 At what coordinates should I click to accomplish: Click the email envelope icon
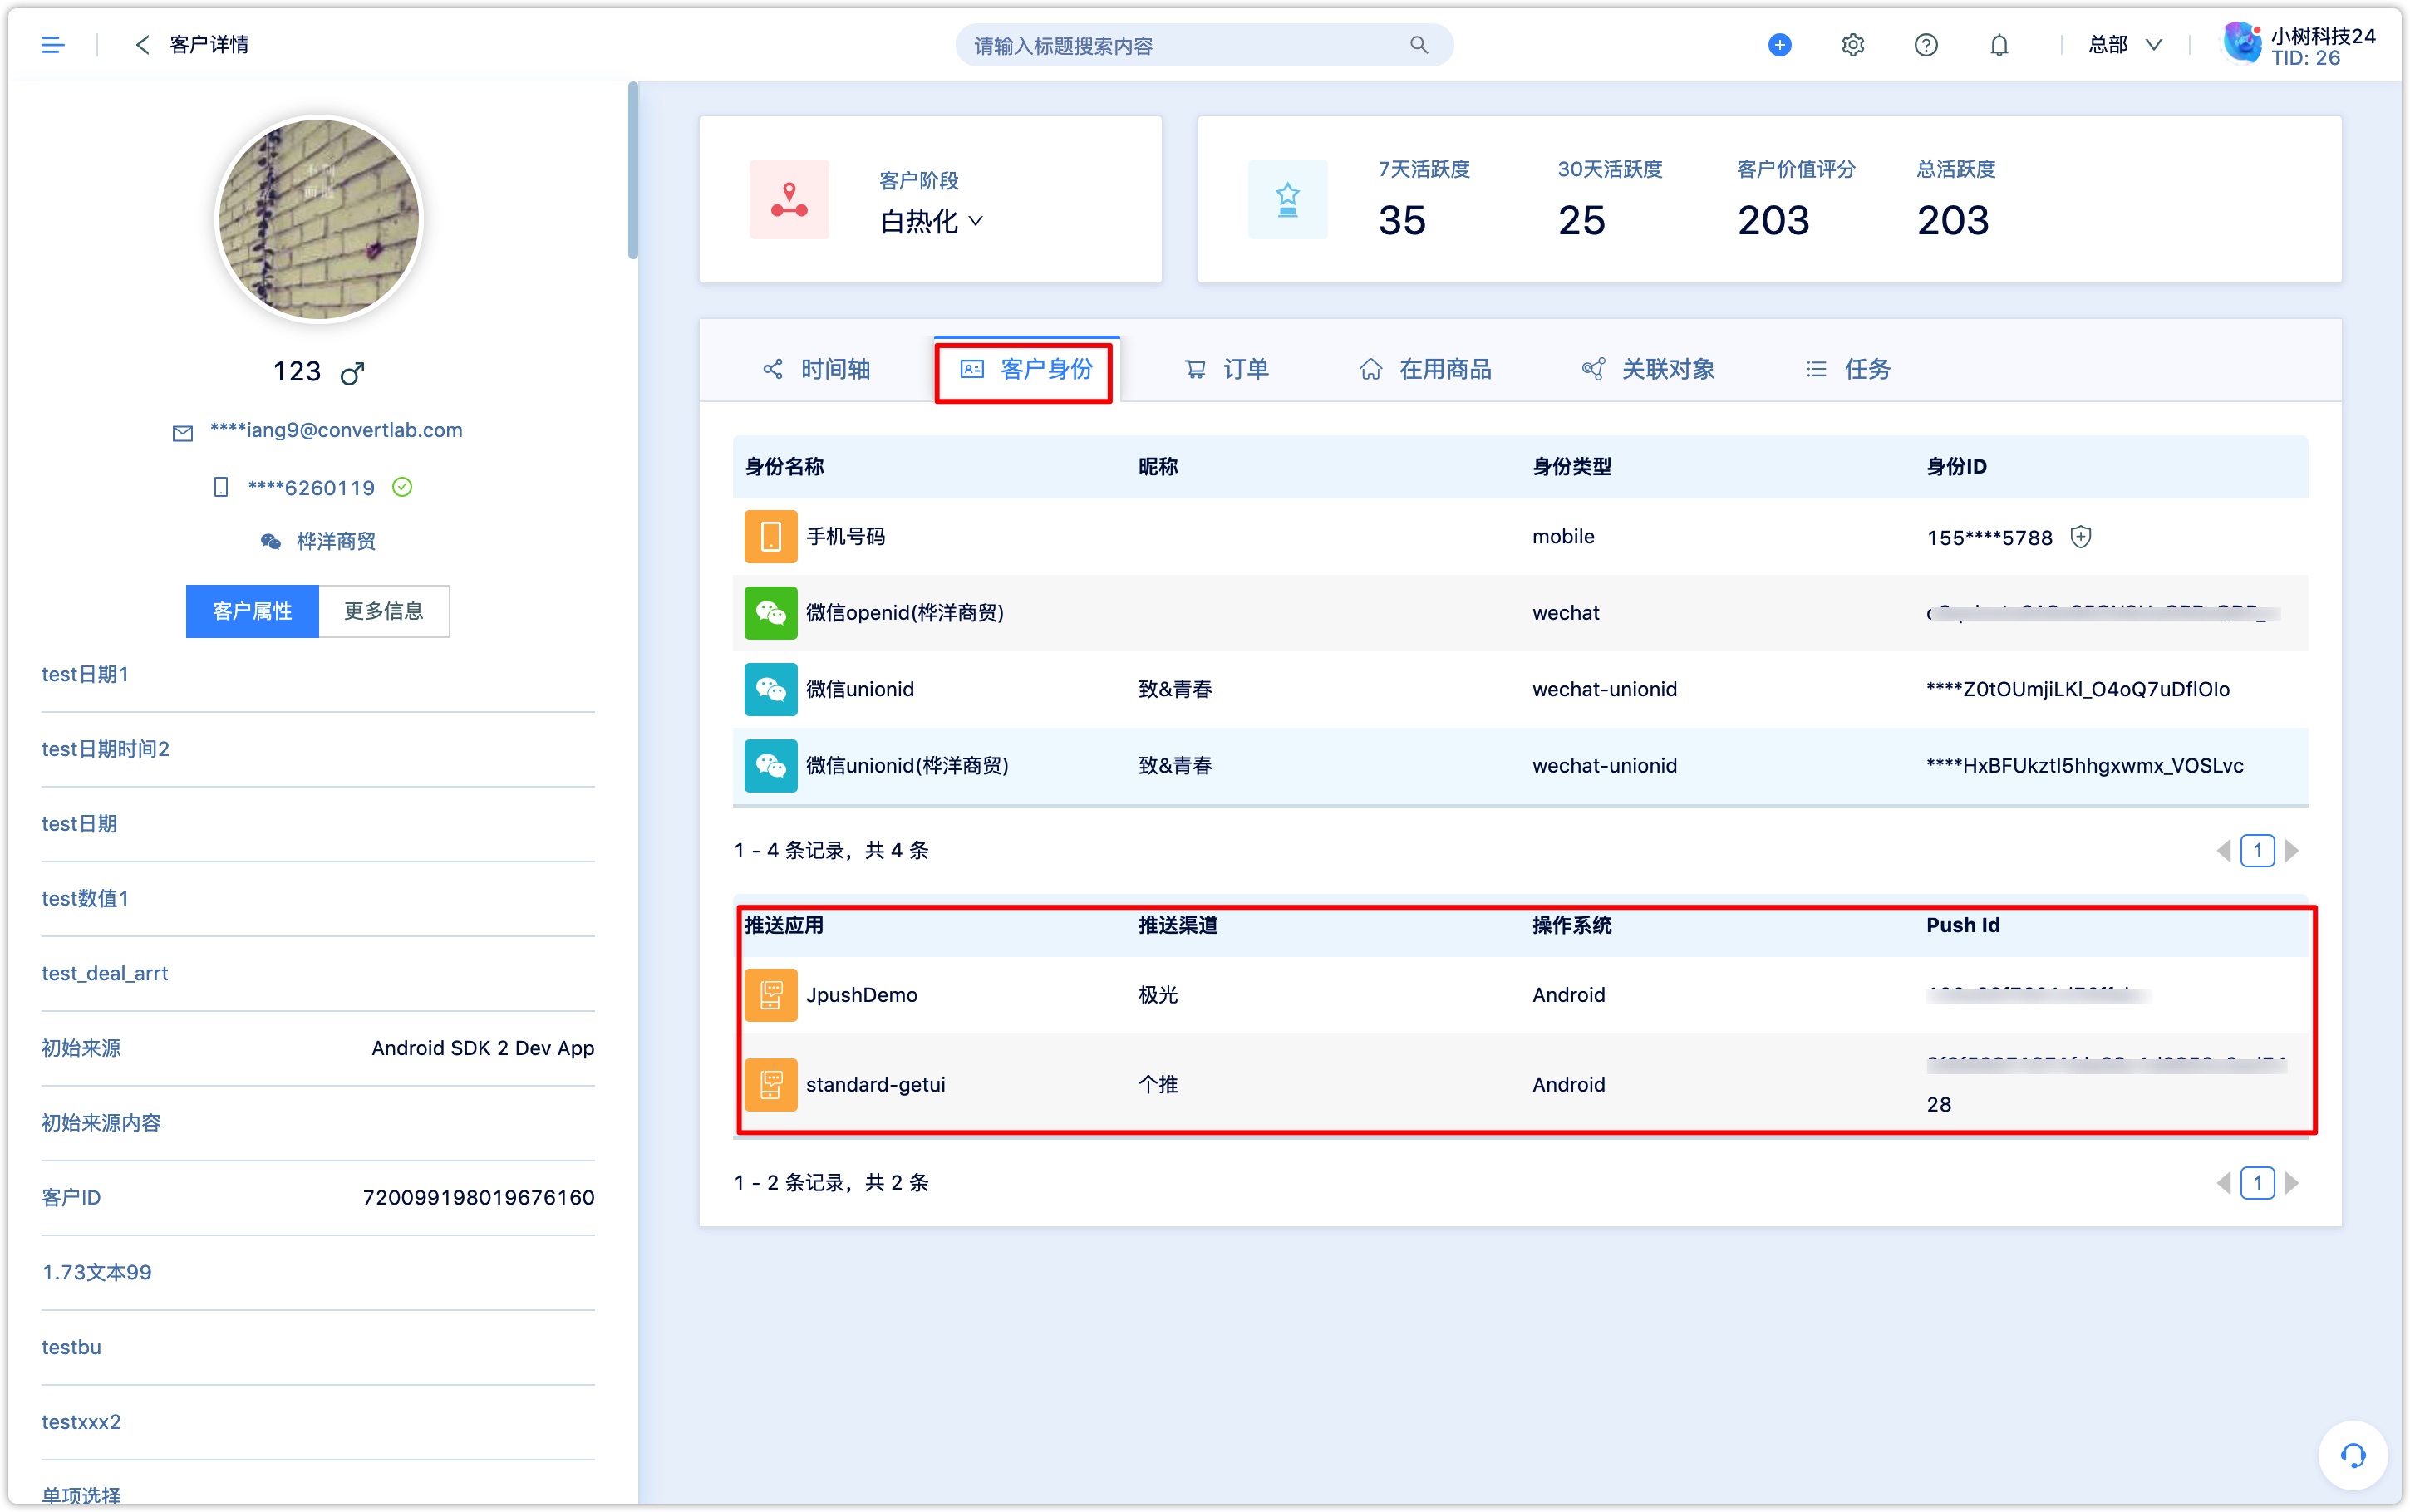pyautogui.click(x=182, y=433)
